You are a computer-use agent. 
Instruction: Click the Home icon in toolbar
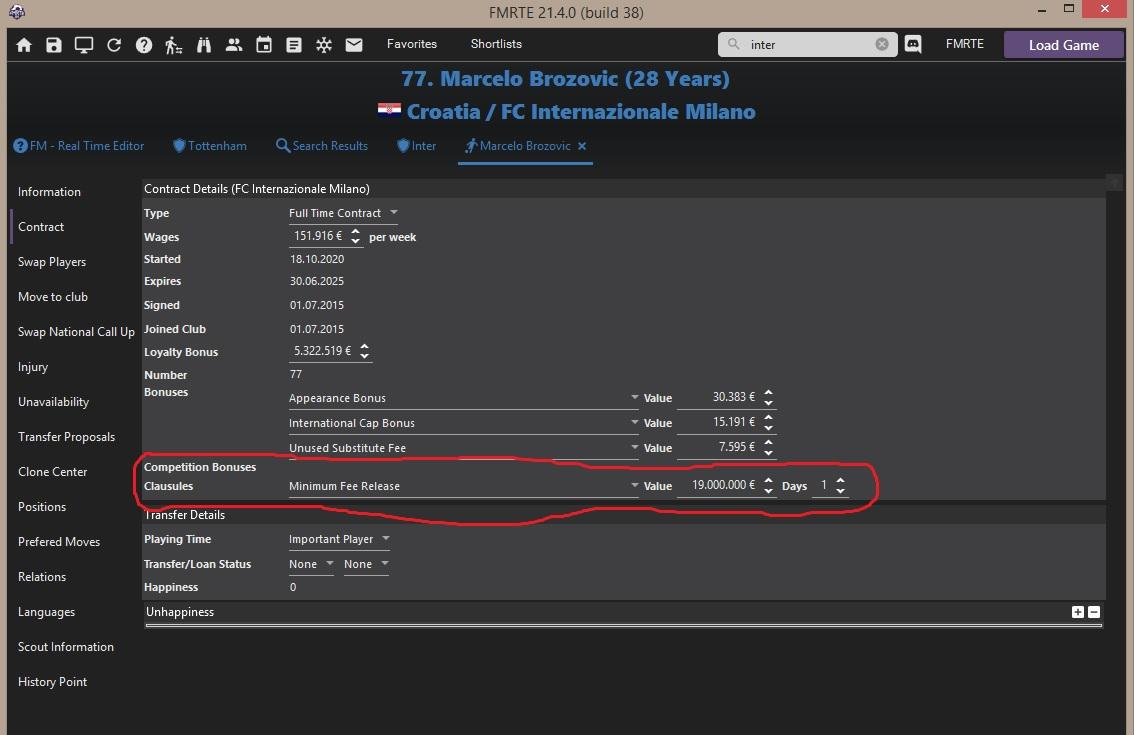pos(24,45)
